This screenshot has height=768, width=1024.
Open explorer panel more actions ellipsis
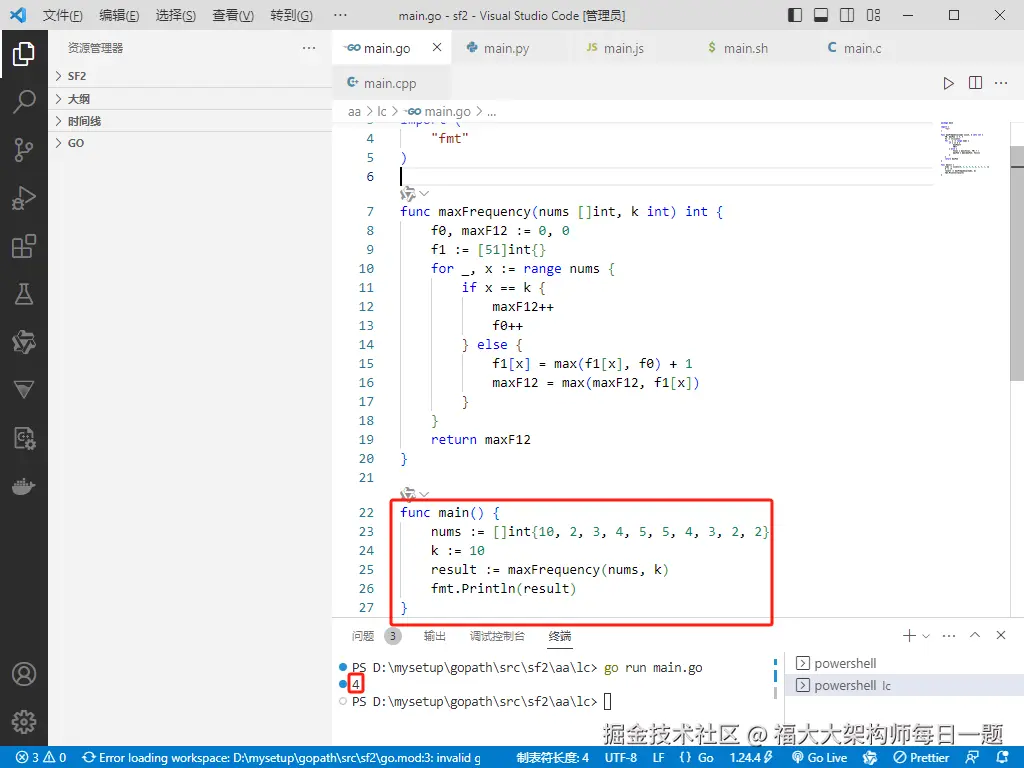click(x=309, y=48)
